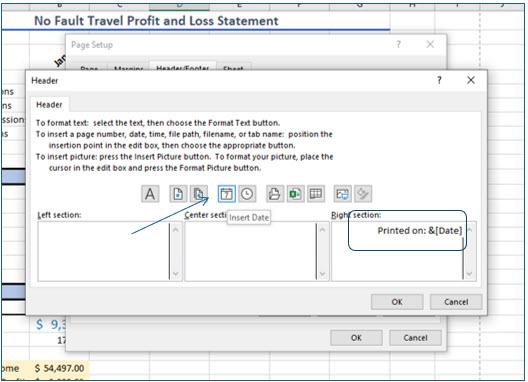Close the Page Setup dialog
This screenshot has height=382, width=528.
click(430, 44)
